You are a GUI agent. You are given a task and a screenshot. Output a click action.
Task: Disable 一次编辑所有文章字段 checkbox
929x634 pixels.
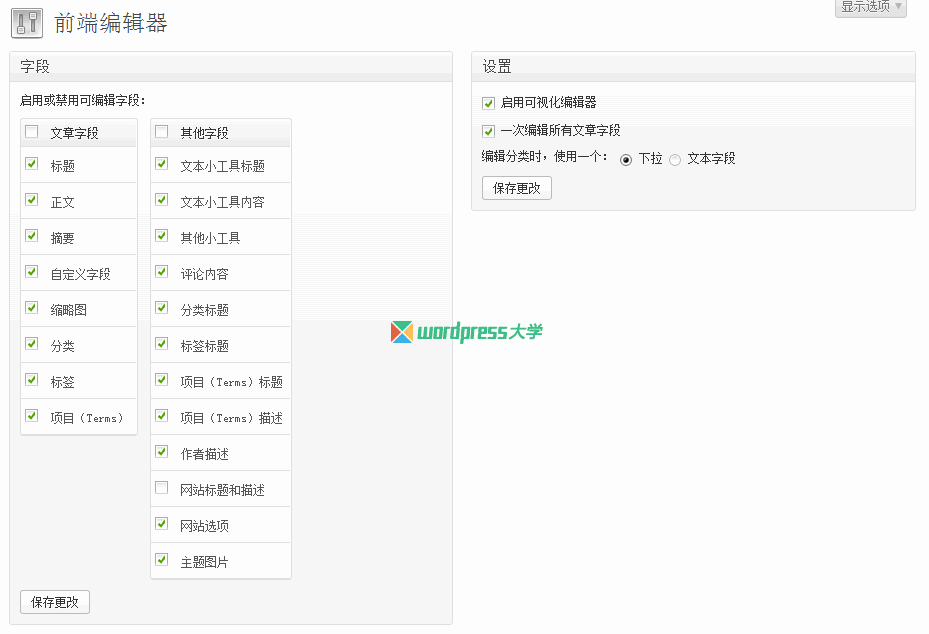[488, 131]
